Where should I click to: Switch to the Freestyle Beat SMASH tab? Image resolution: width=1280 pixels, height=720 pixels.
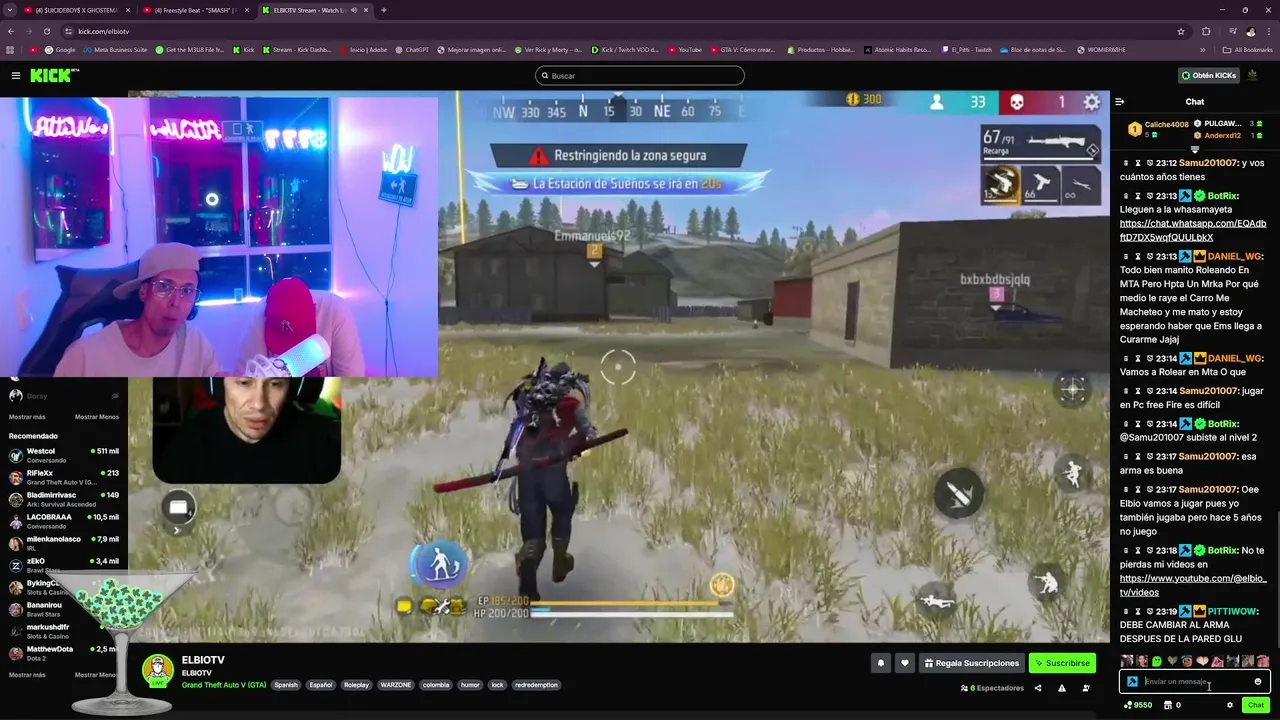pos(197,10)
